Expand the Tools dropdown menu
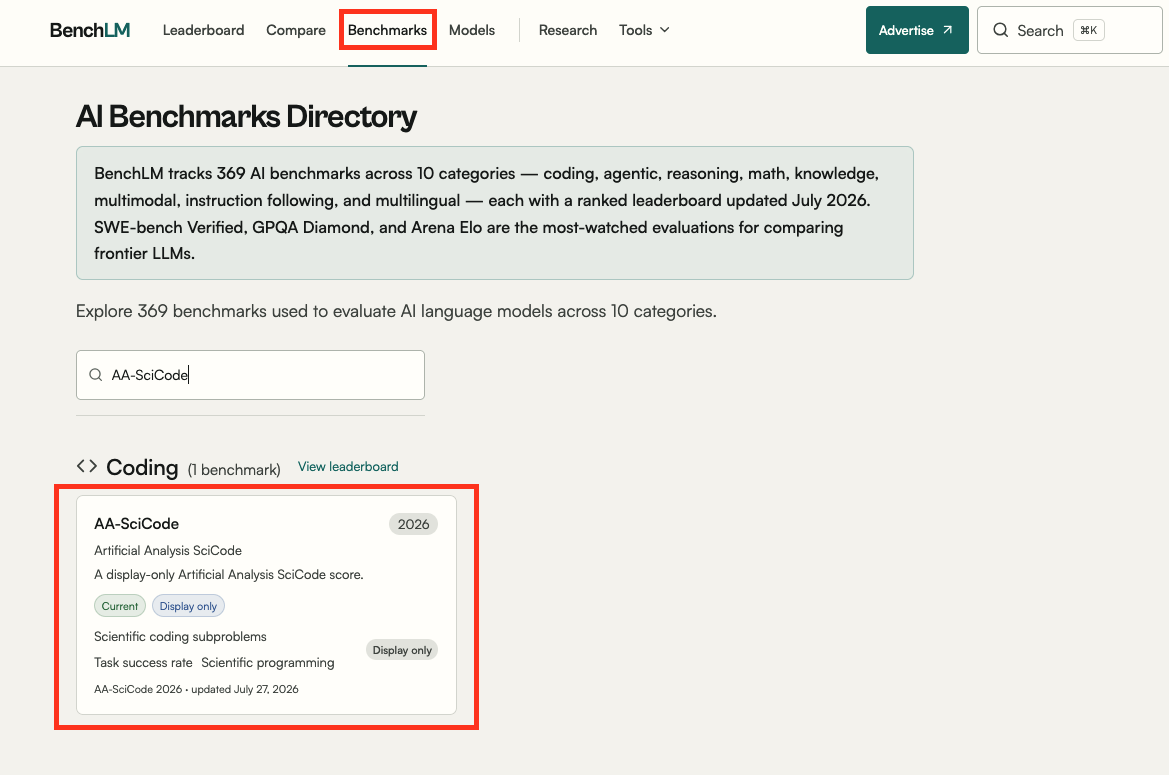This screenshot has width=1169, height=775. (644, 30)
